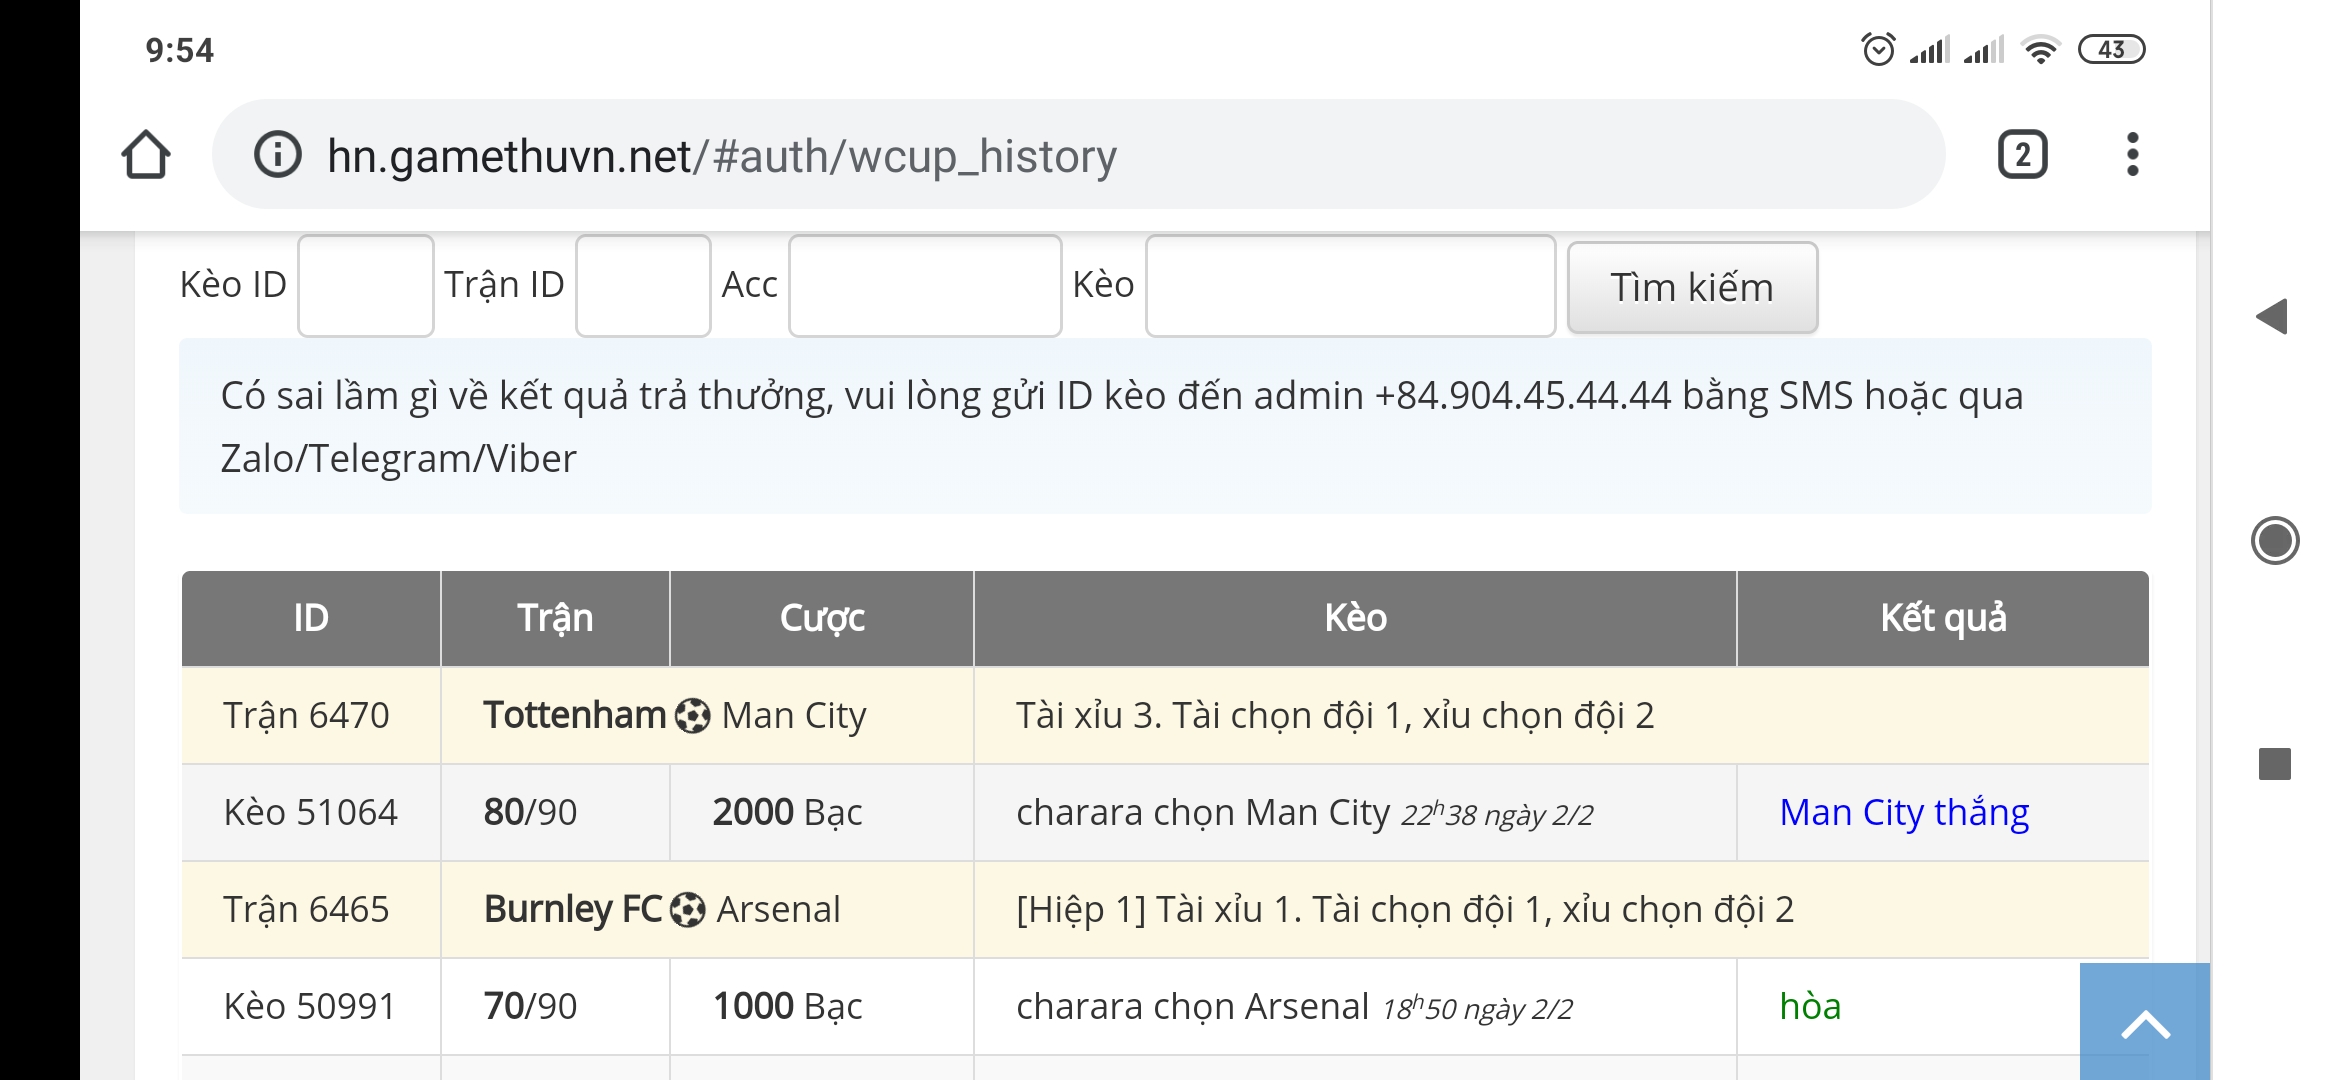Tap the browser home icon
Screen dimensions: 2340x1080
coord(146,155)
